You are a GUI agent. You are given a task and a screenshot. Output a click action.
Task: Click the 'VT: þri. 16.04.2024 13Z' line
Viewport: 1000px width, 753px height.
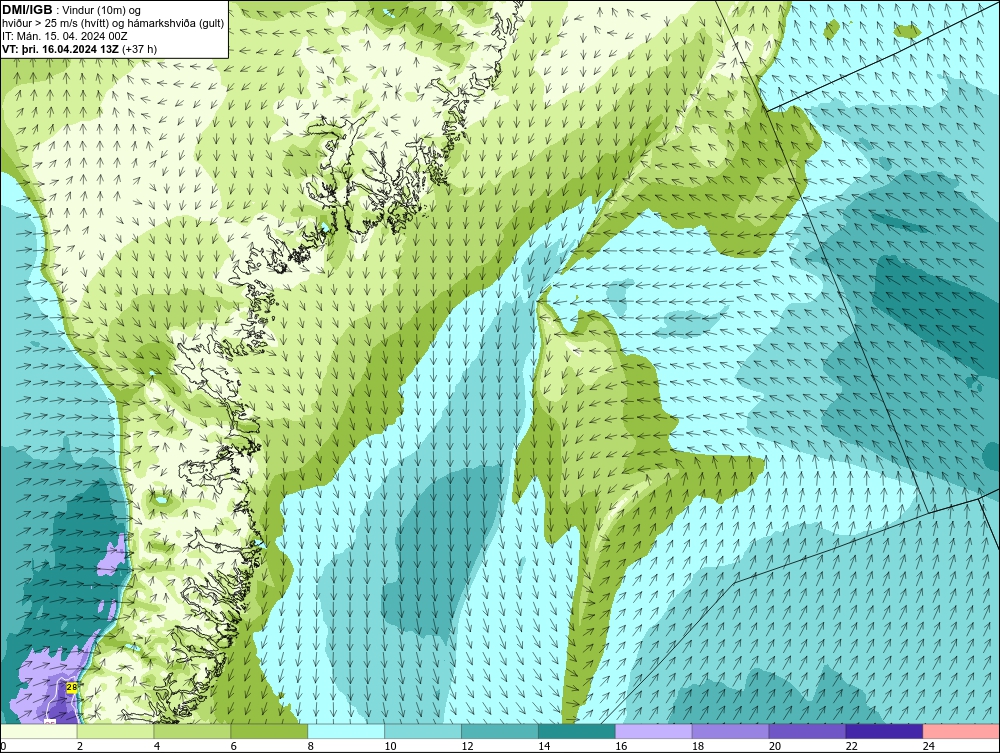pyautogui.click(x=60, y=49)
